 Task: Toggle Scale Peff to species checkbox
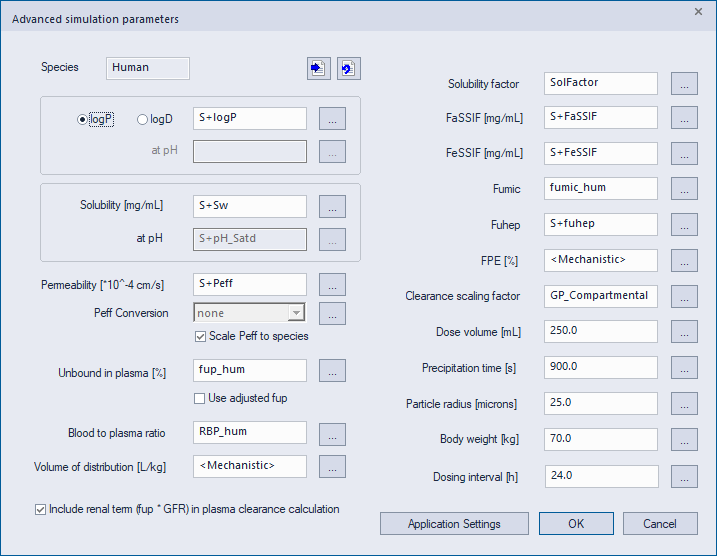click(200, 337)
